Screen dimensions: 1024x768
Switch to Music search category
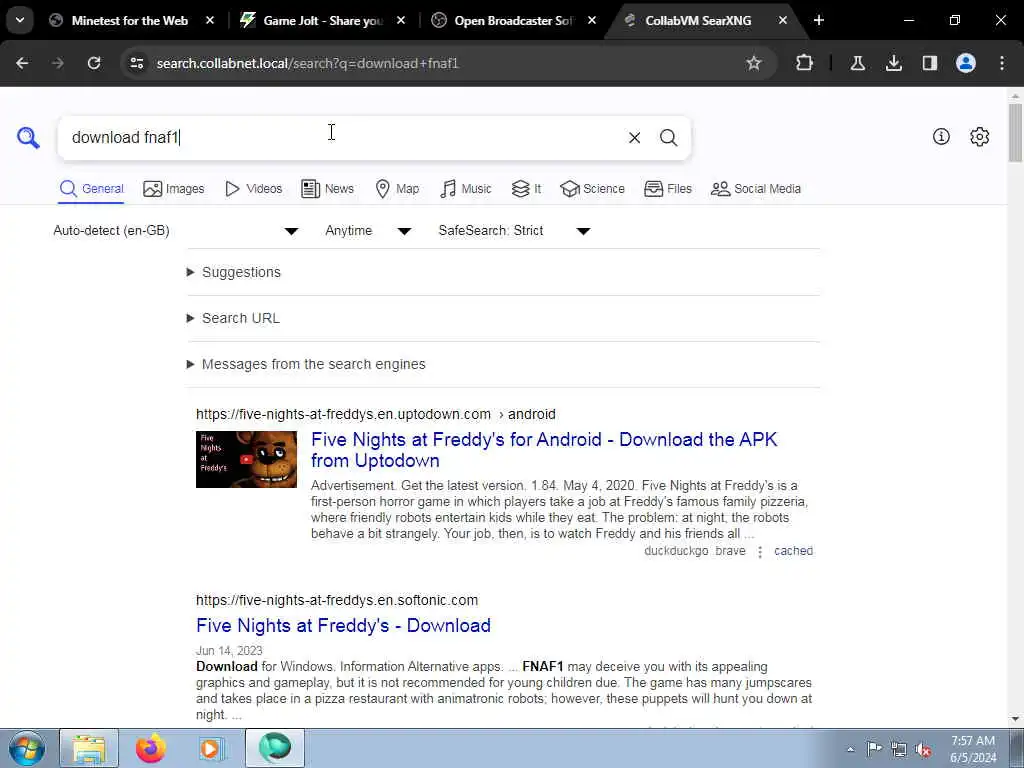point(466,189)
